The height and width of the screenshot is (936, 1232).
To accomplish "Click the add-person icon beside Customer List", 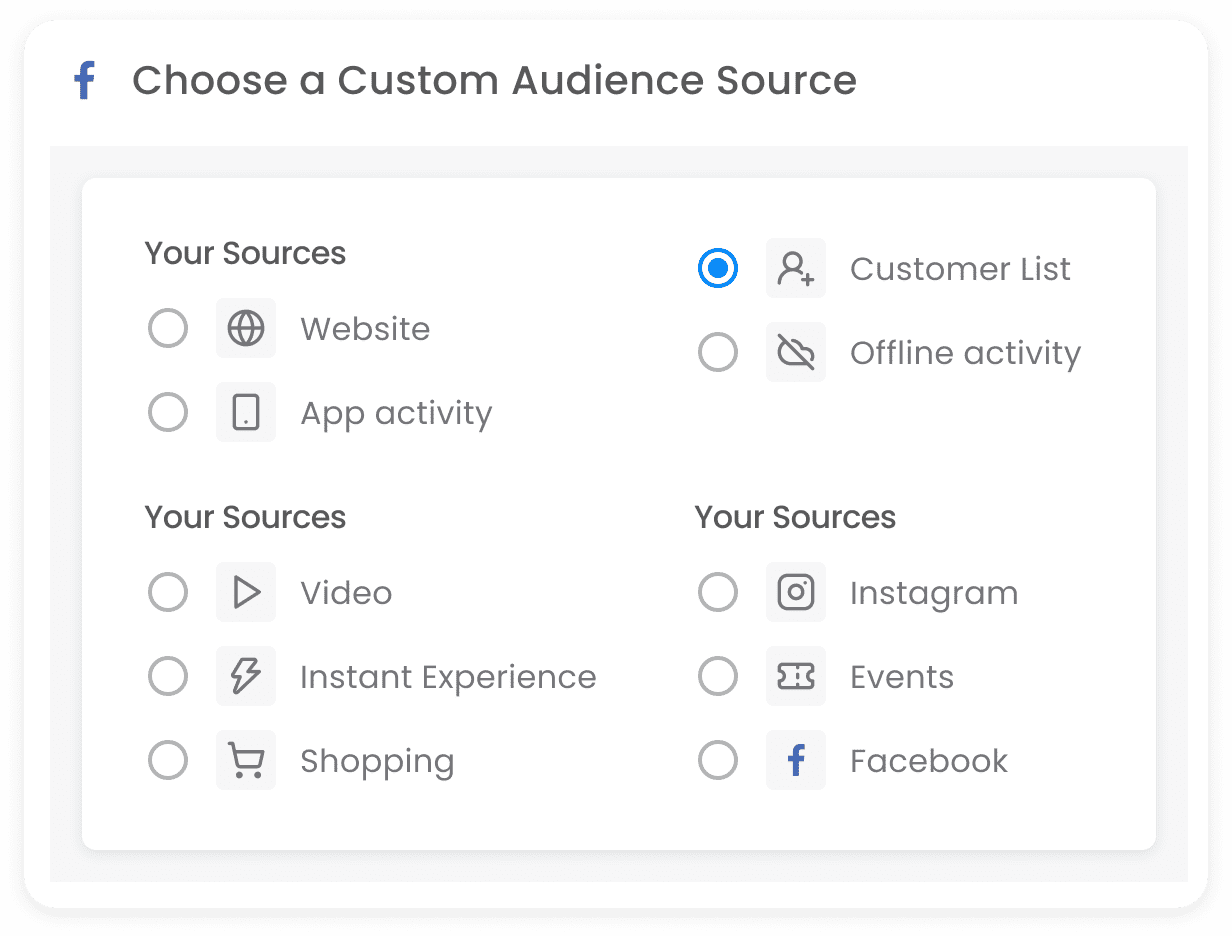I will [796, 268].
